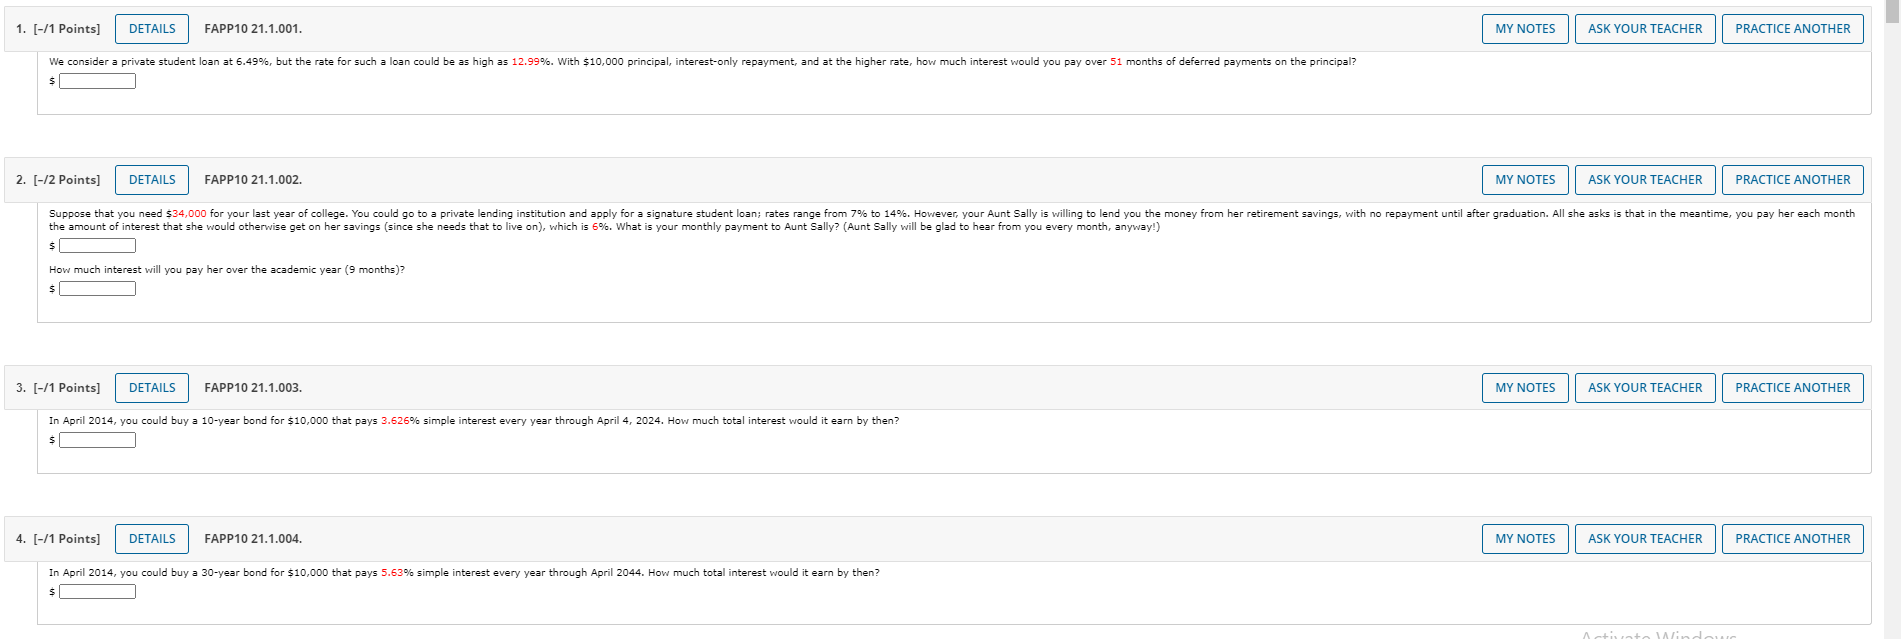
Task: Click PRACTICE ANOTHER for question 1
Action: tap(1792, 28)
